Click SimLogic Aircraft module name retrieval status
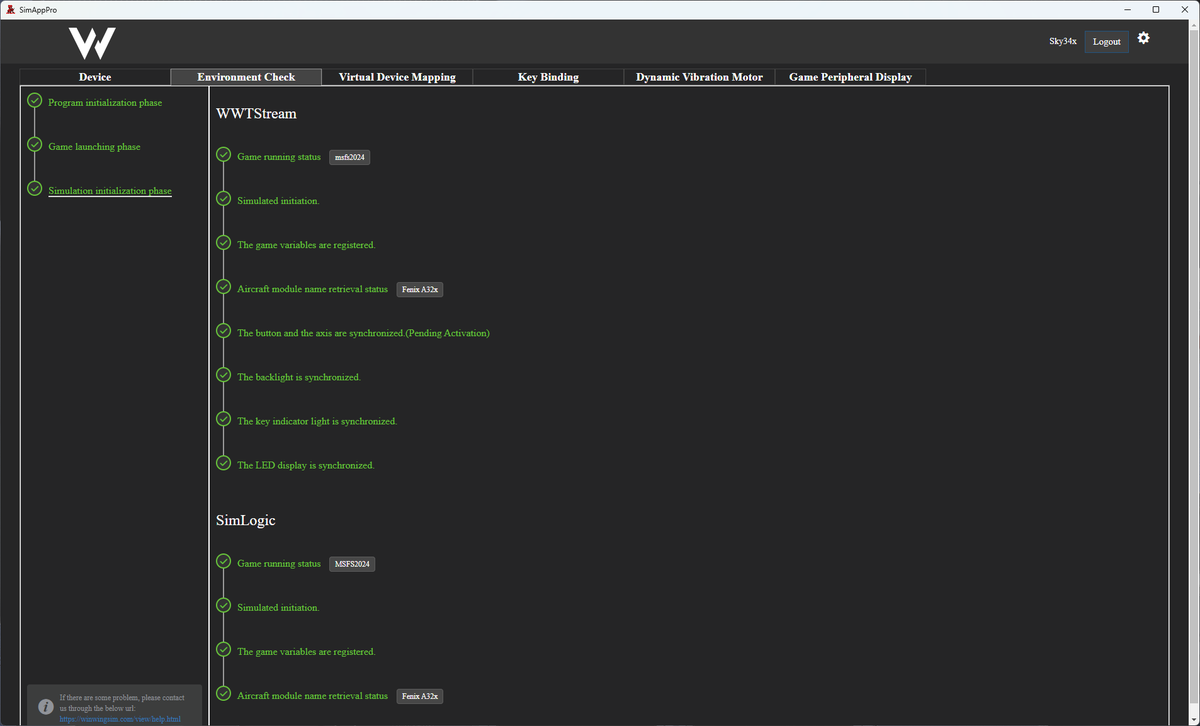The image size is (1200, 726). point(312,696)
